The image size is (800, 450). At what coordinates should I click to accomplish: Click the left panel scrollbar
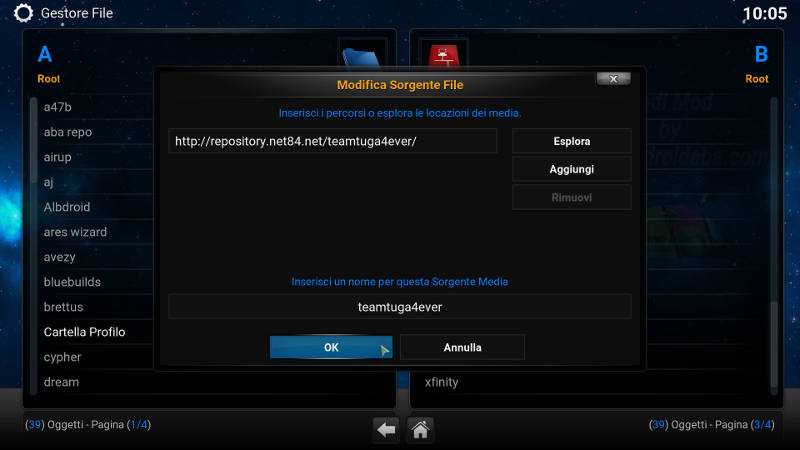point(34,245)
